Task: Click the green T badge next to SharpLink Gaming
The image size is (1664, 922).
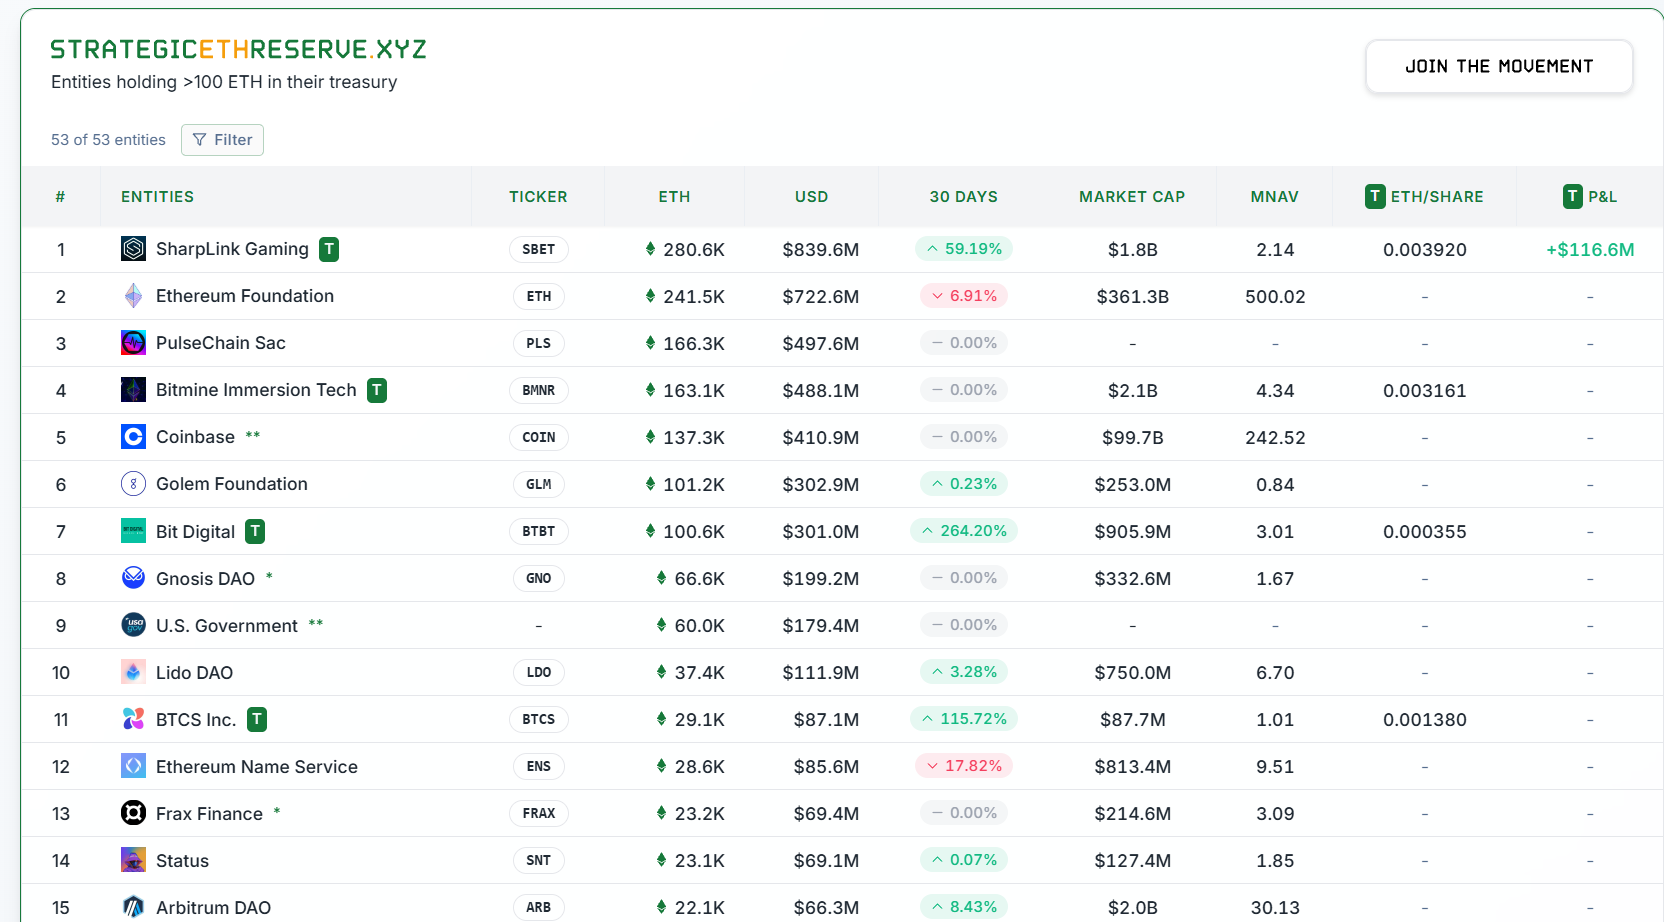Action: click(329, 249)
